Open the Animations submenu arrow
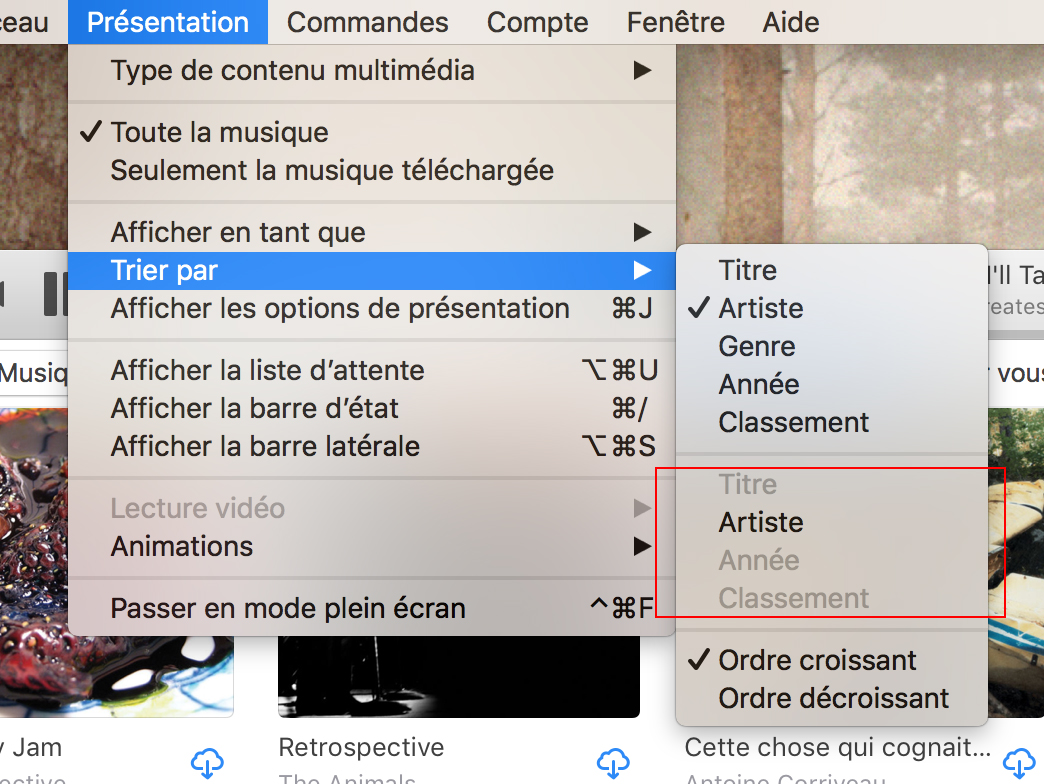Screen dimensions: 1044x784 pyautogui.click(x=642, y=546)
